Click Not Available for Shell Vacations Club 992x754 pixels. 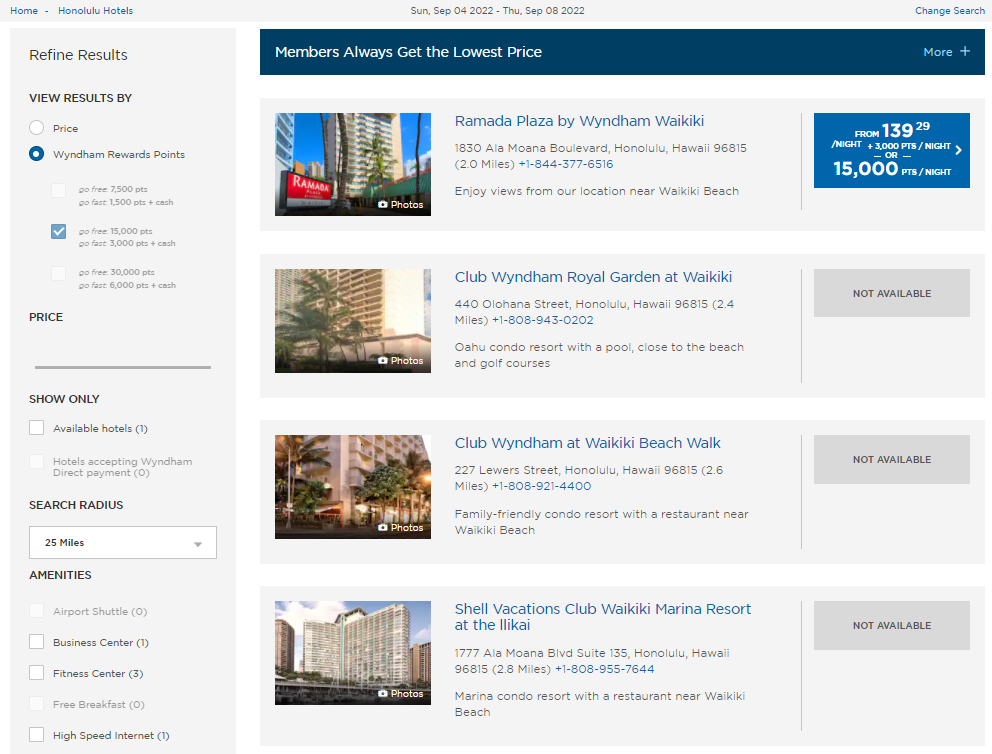891,625
